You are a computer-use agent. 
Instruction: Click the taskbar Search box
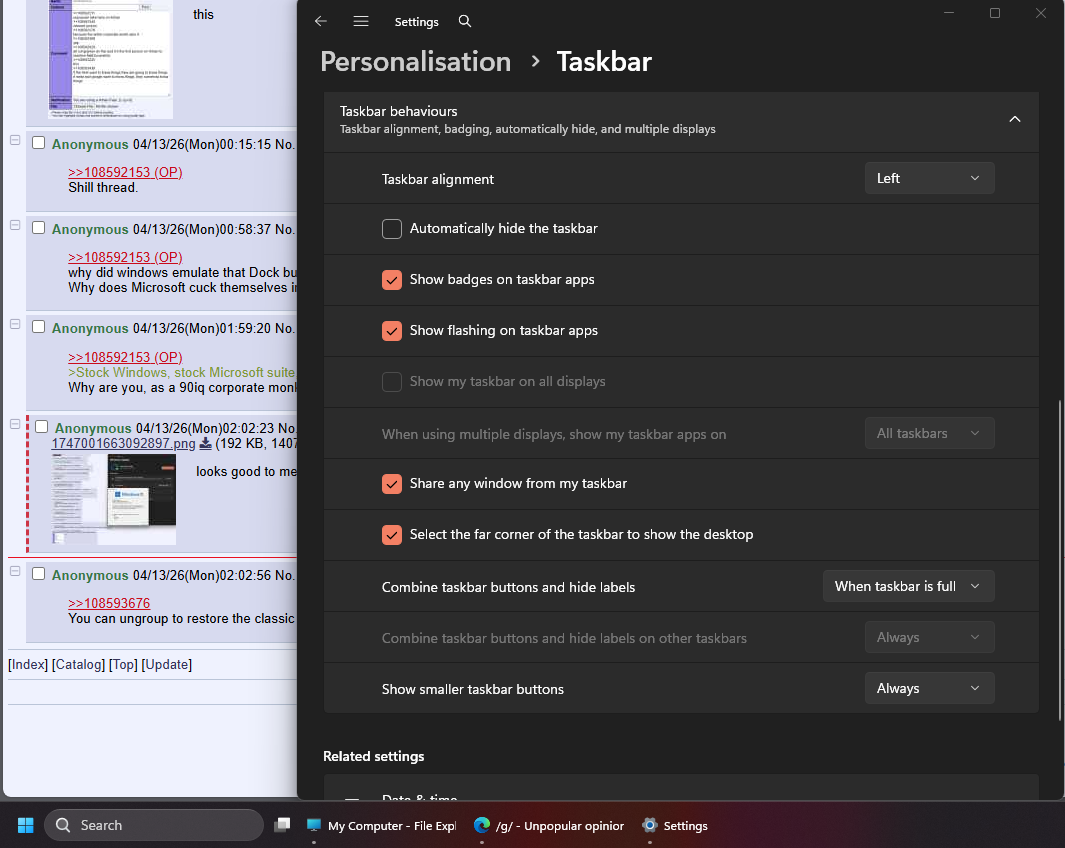(154, 825)
